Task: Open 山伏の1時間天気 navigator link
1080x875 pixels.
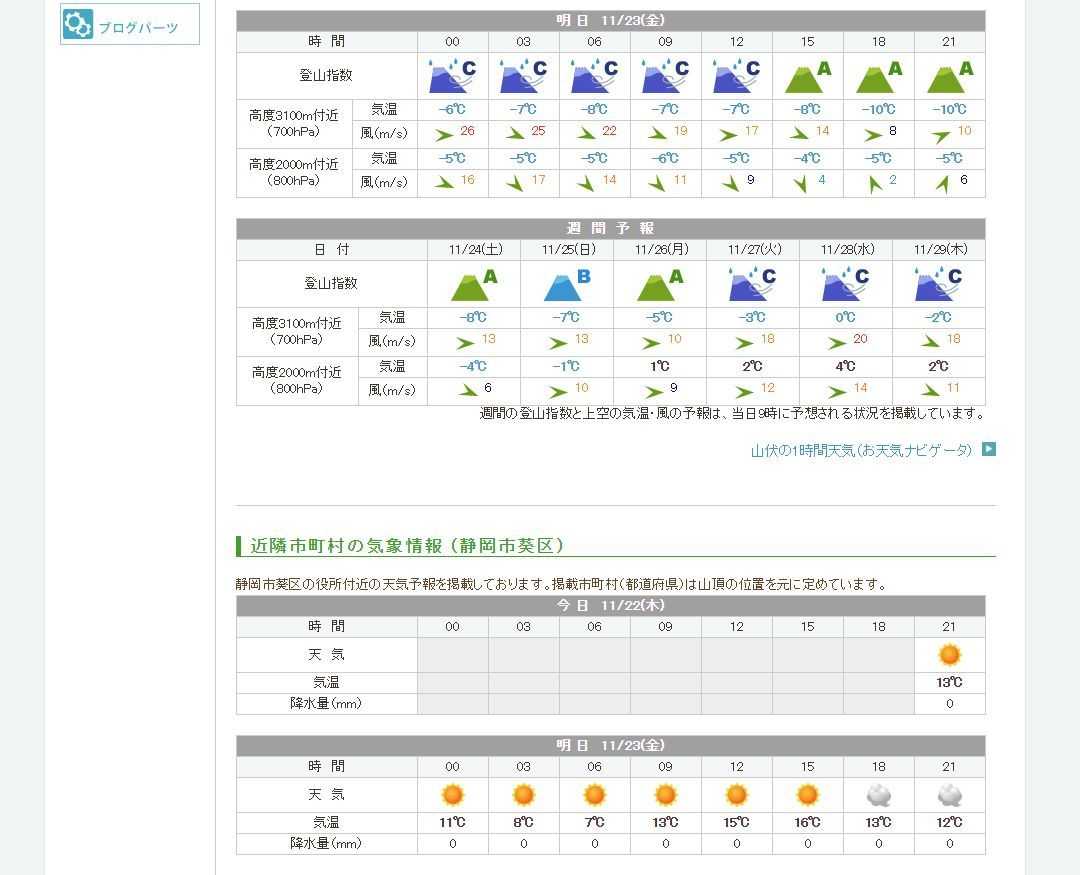Action: 861,451
